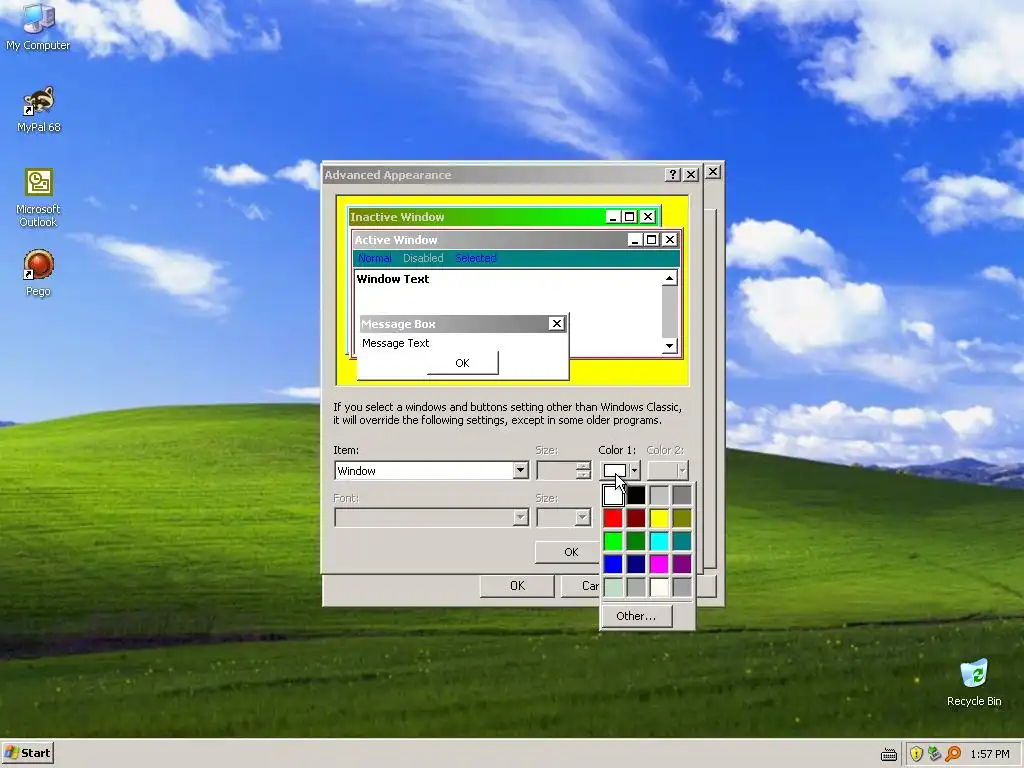Select the bright red swatch
The width and height of the screenshot is (1024, 768).
point(613,518)
